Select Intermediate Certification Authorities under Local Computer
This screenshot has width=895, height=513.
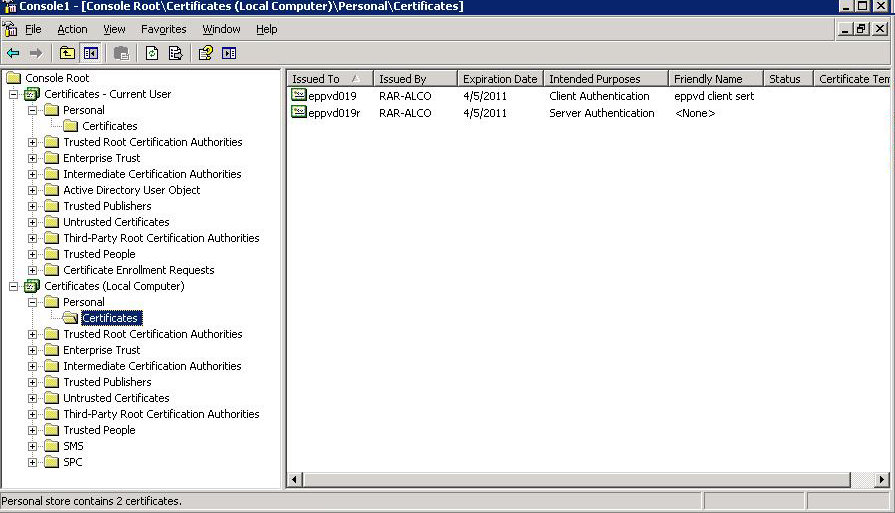[152, 366]
